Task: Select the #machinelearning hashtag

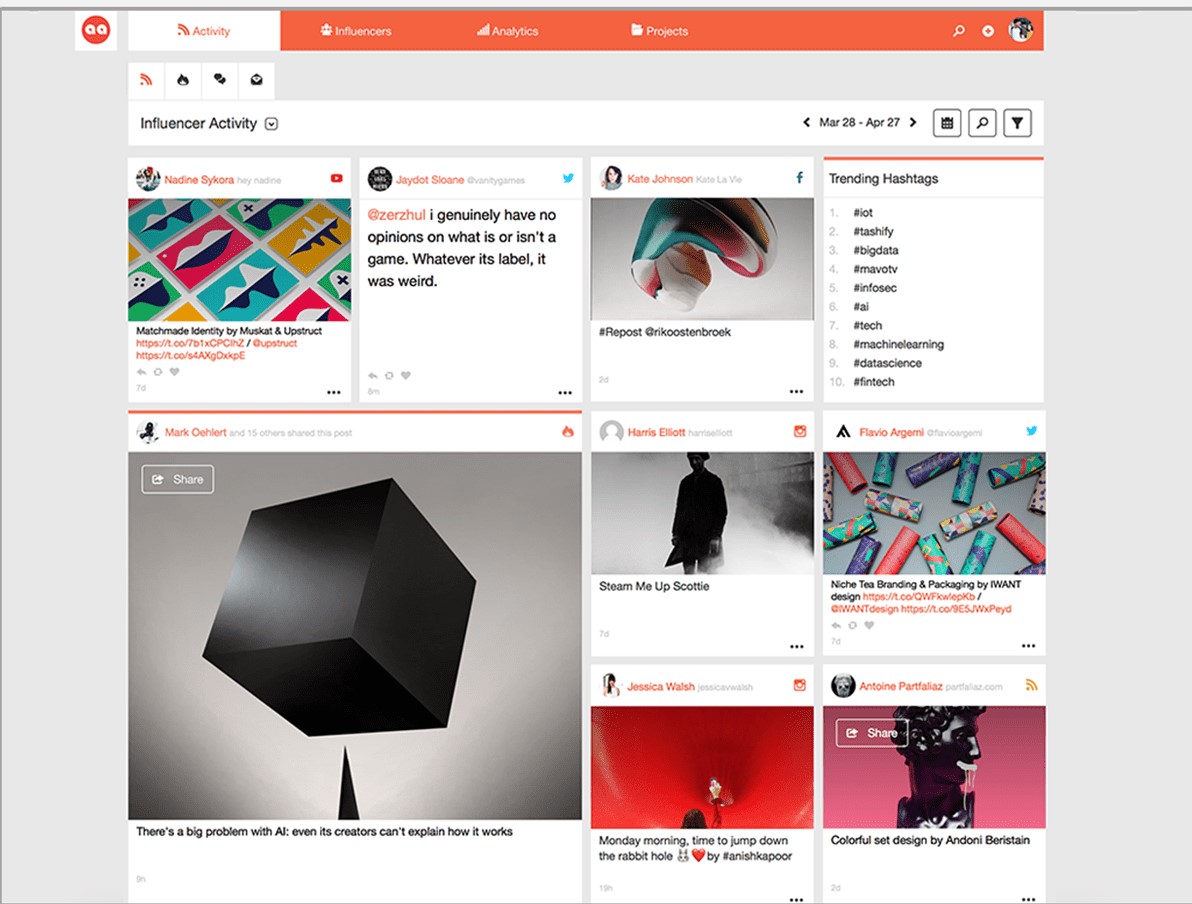Action: tap(899, 344)
